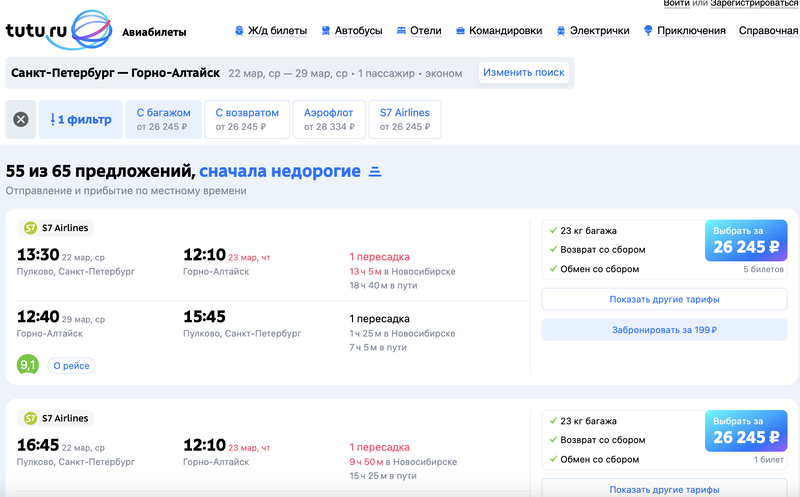Viewport: 800px width, 497px height.
Task: Click Изменить поиск button
Action: click(x=524, y=72)
